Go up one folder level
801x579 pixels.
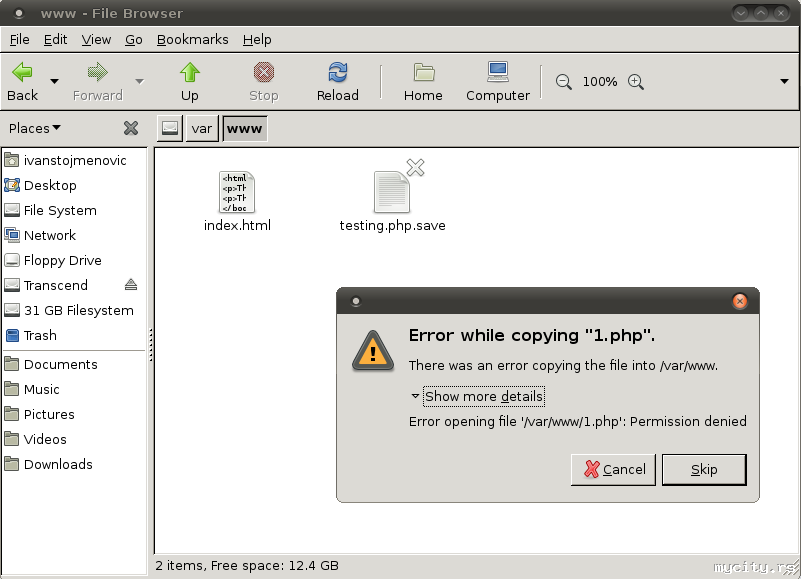coord(190,82)
